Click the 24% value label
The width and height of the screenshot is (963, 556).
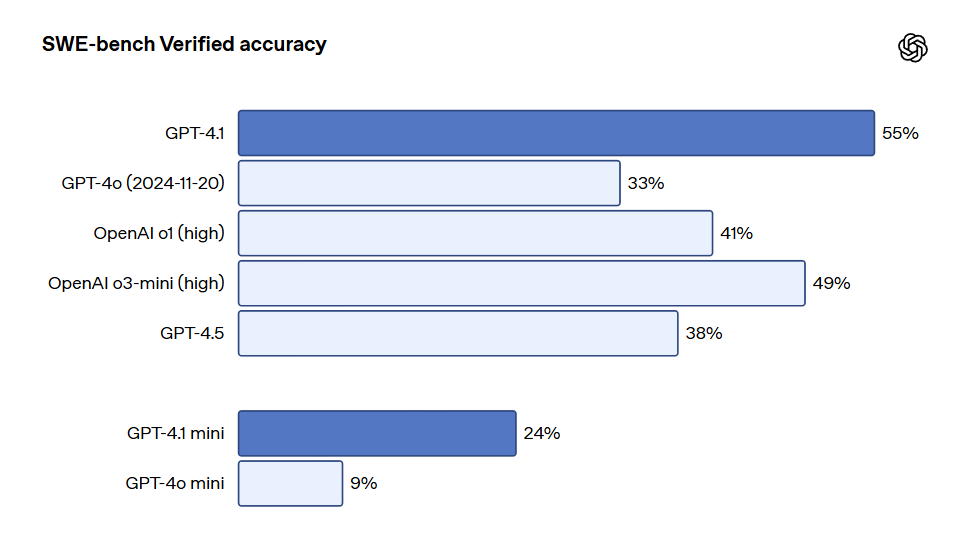542,434
